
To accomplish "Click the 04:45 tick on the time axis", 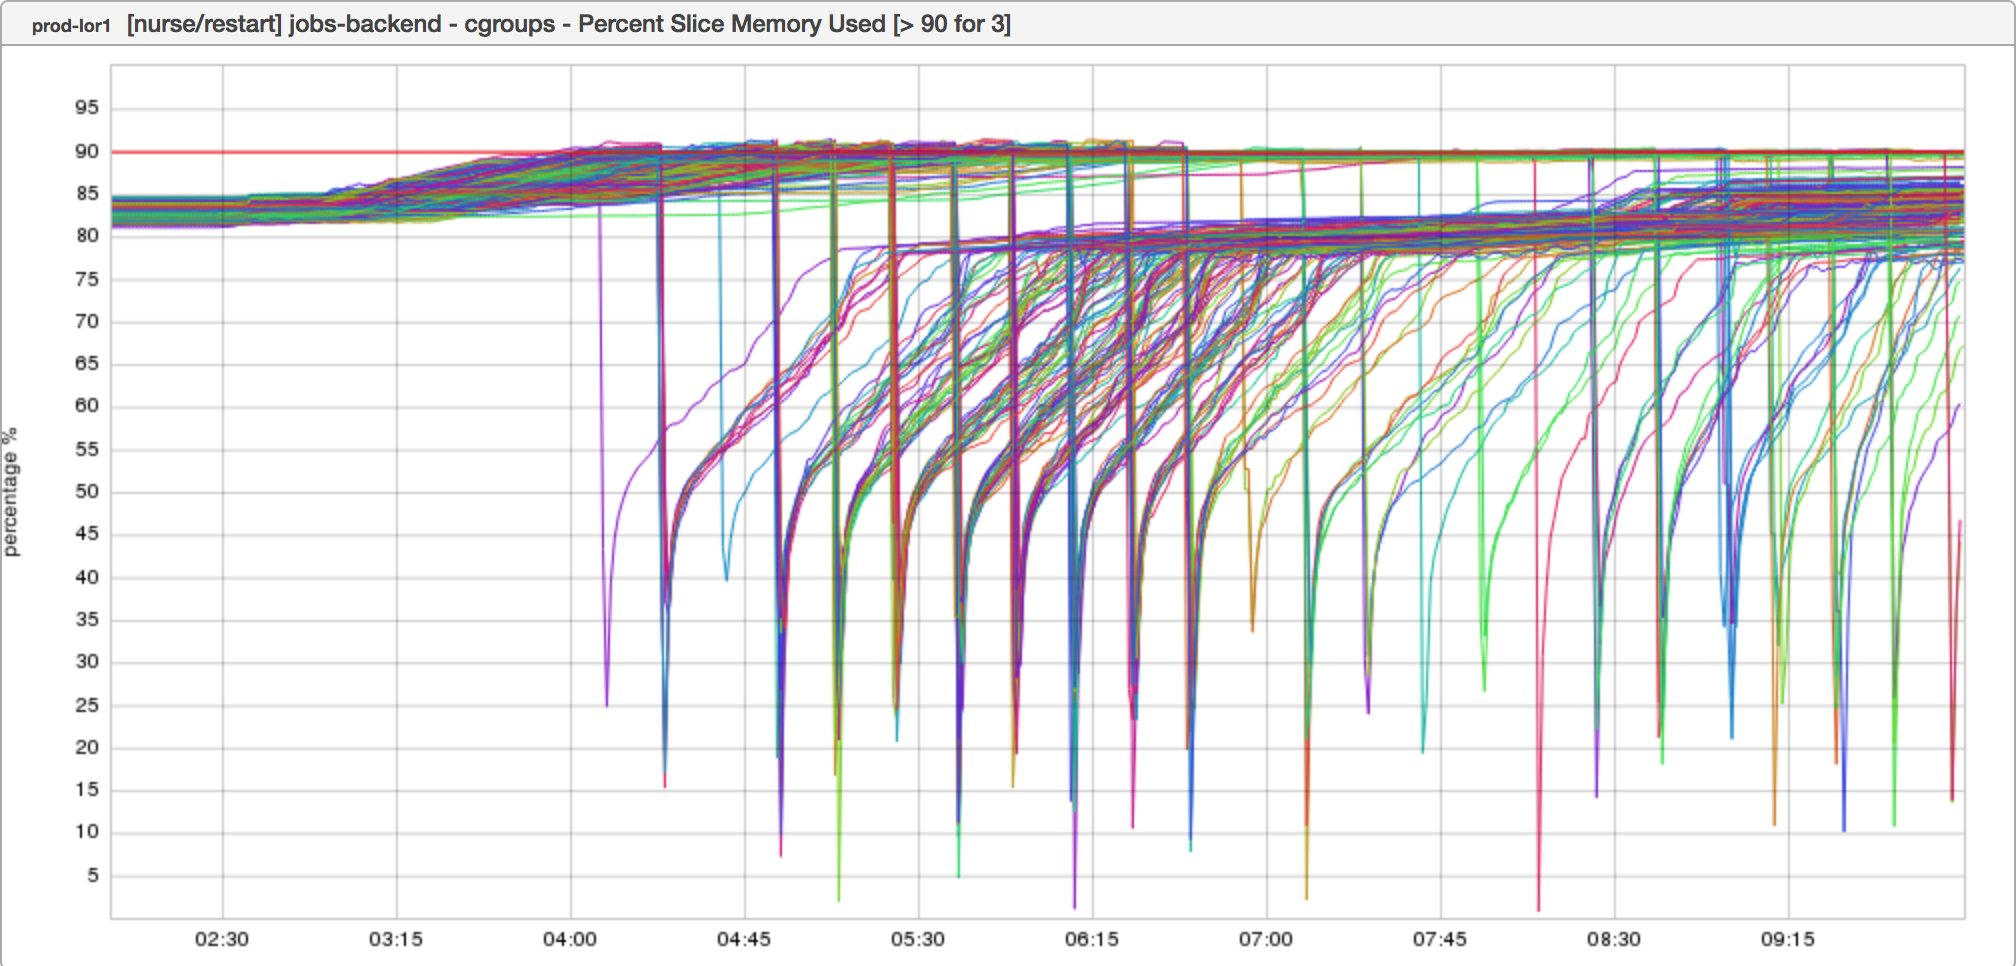I will tap(744, 940).
